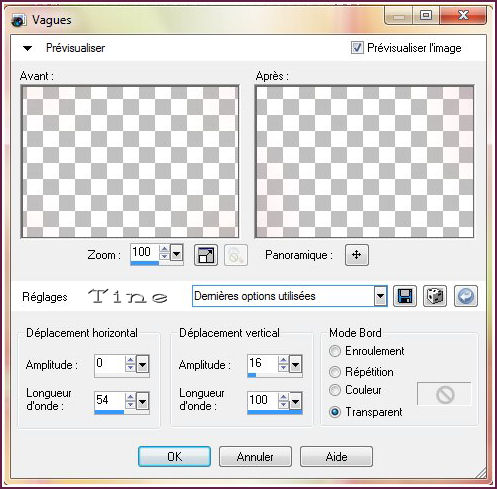Screen dimensions: 497x489
Task: Select the Répétition edge mode
Action: pyautogui.click(x=335, y=372)
